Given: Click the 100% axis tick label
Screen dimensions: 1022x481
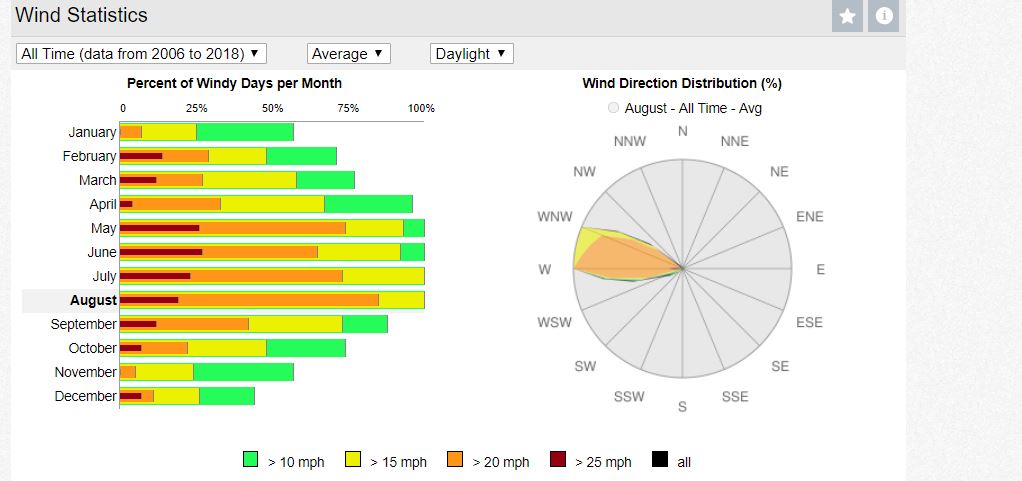Looking at the screenshot, I should coord(421,108).
